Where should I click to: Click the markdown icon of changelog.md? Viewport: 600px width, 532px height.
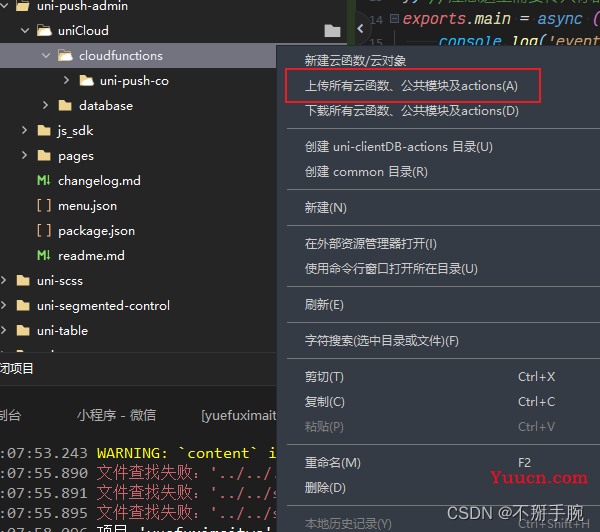tap(44, 180)
